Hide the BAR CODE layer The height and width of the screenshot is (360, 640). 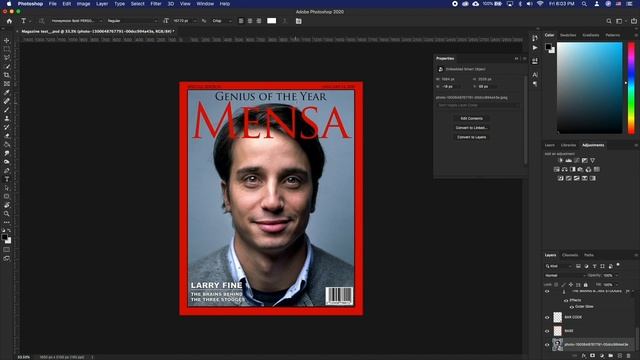click(547, 317)
